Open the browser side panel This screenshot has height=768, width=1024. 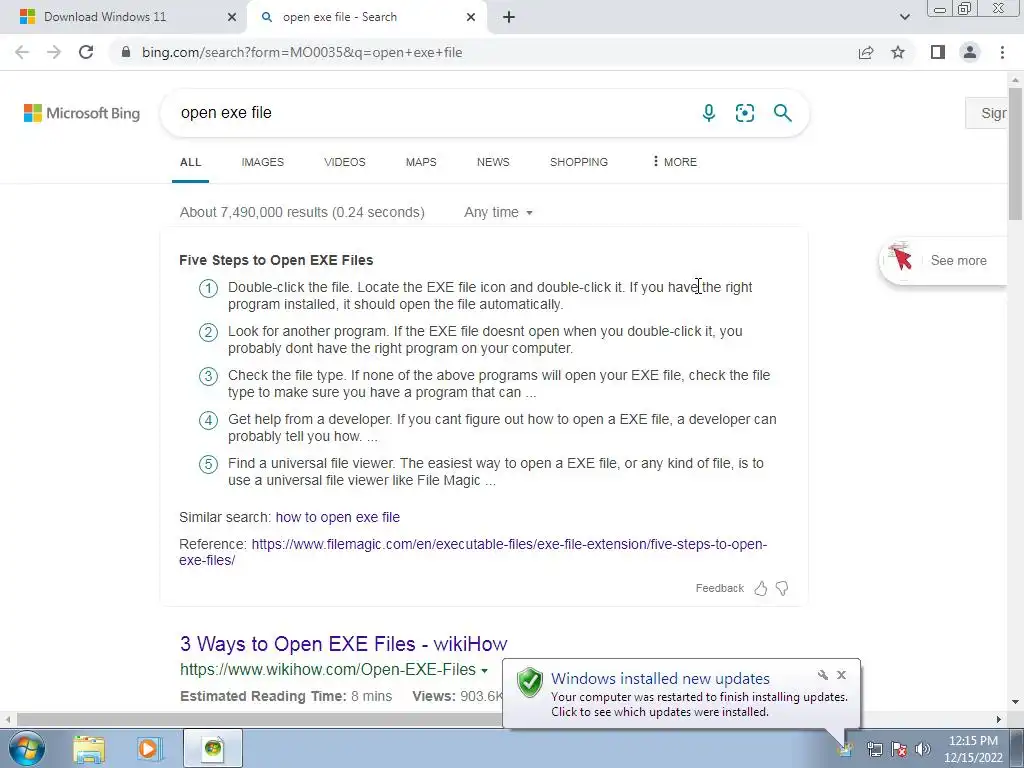938,52
